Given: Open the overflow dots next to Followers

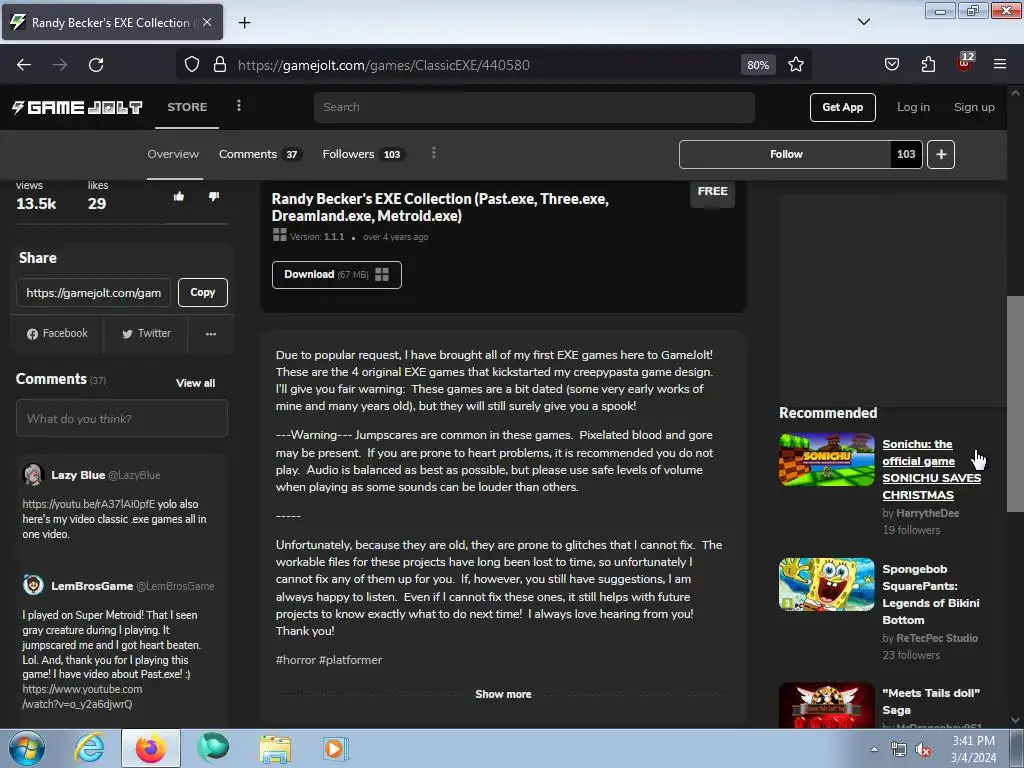Looking at the screenshot, I should [x=434, y=153].
